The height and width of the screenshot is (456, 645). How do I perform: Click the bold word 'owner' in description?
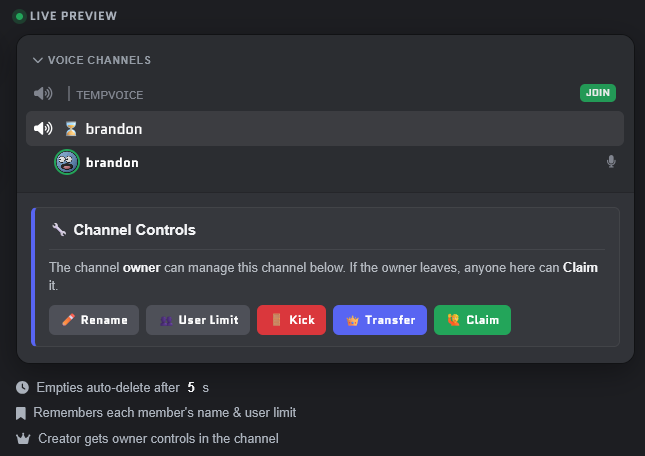click(142, 268)
